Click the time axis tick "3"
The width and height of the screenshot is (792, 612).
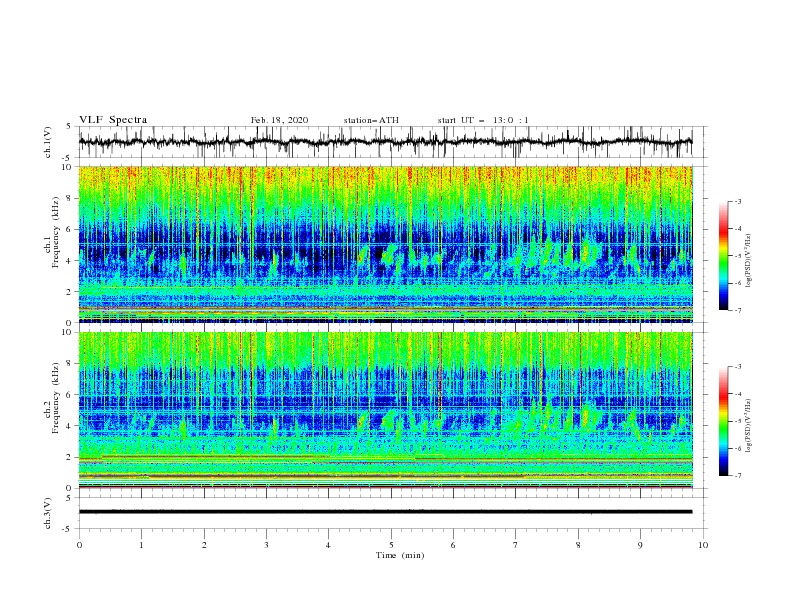click(266, 545)
